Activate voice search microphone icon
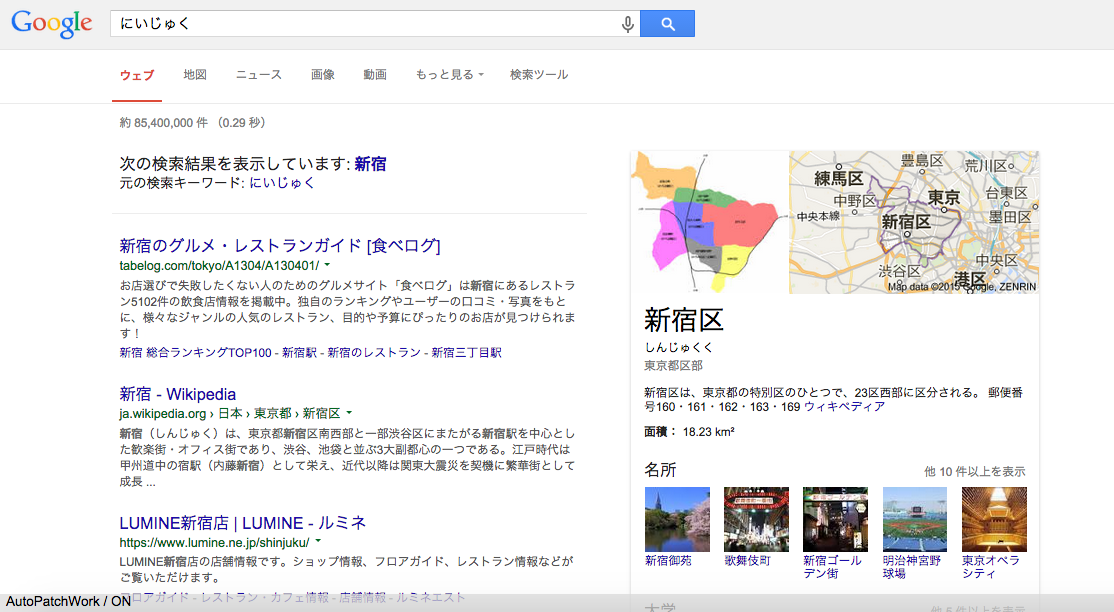The width and height of the screenshot is (1114, 612). [x=627, y=24]
